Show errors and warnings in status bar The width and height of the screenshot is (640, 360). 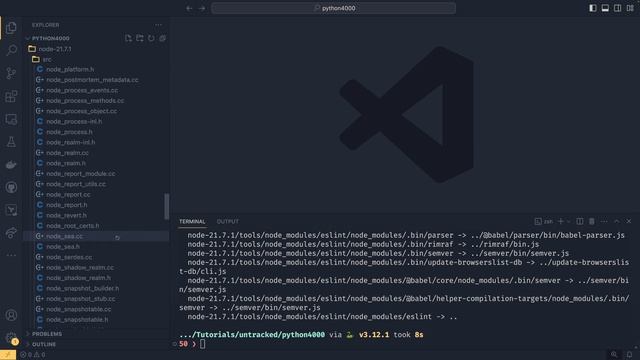tap(33, 355)
